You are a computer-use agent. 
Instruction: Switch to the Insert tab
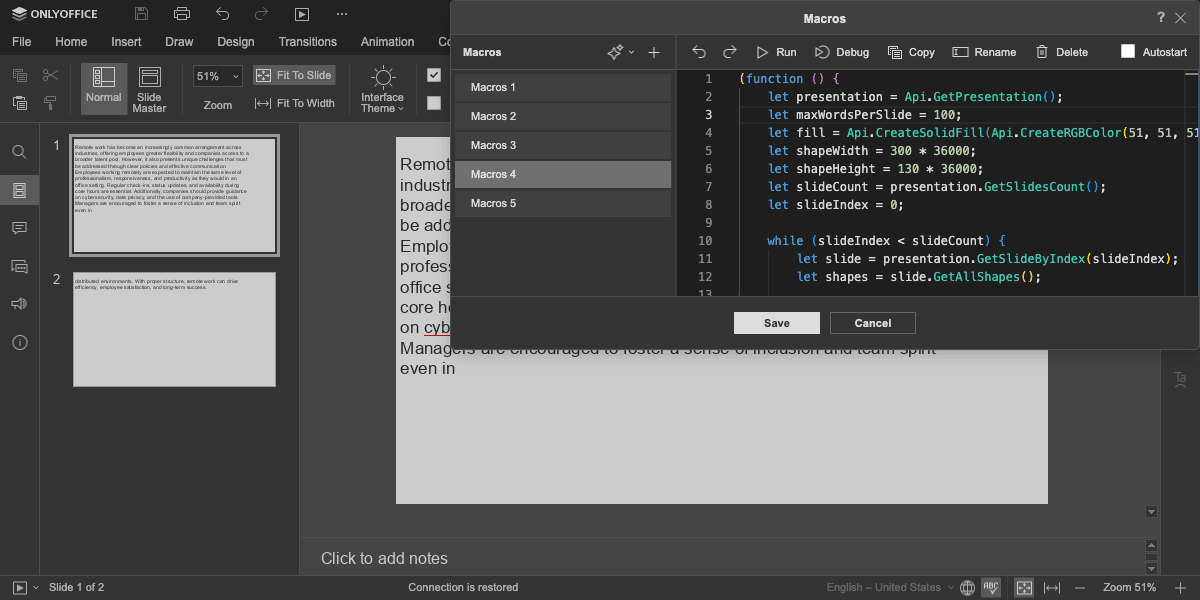(x=126, y=42)
